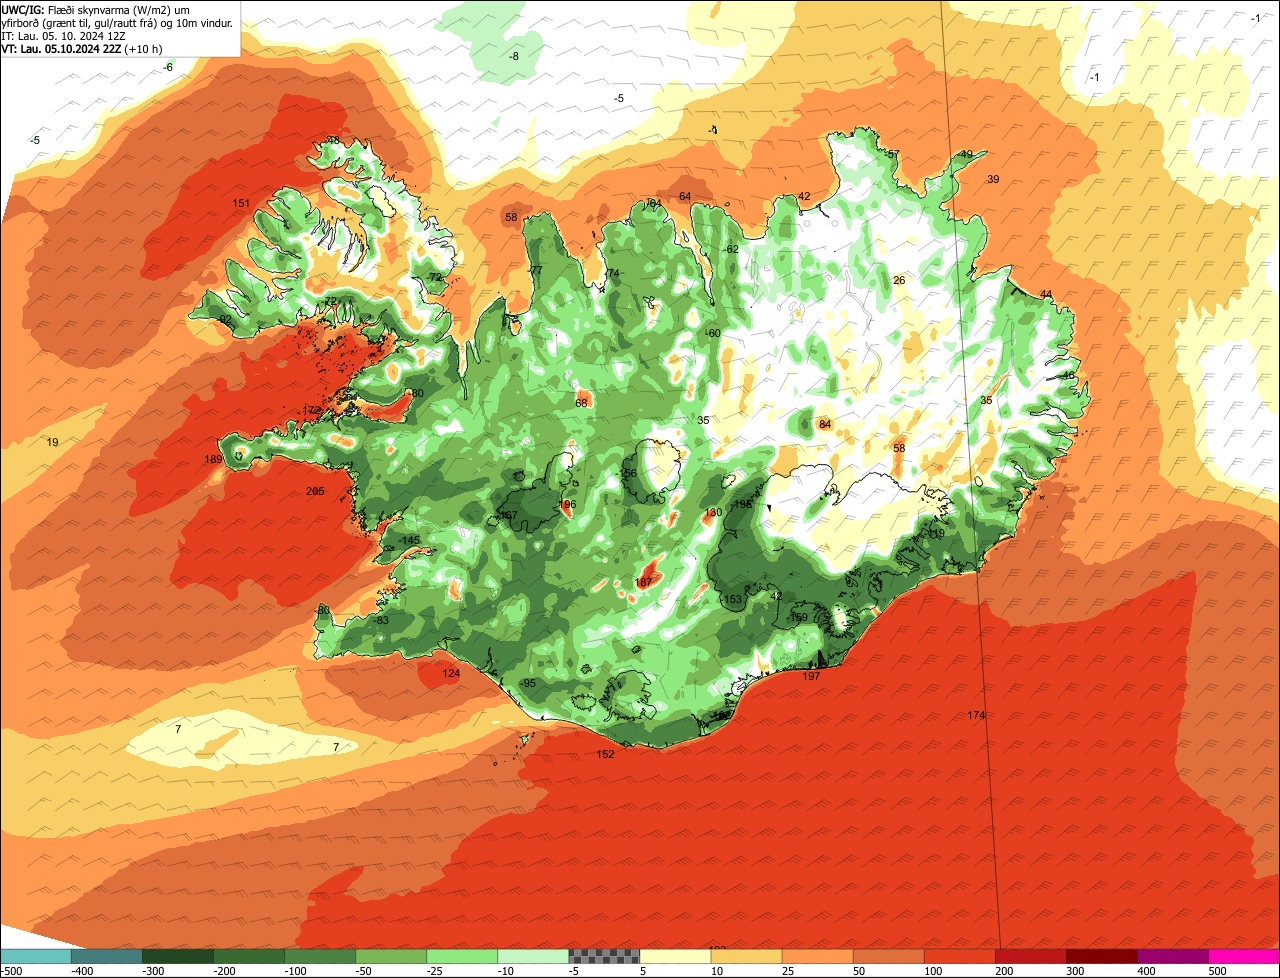Click the -145 value in west Iceland
This screenshot has width=1280, height=978.
(409, 540)
